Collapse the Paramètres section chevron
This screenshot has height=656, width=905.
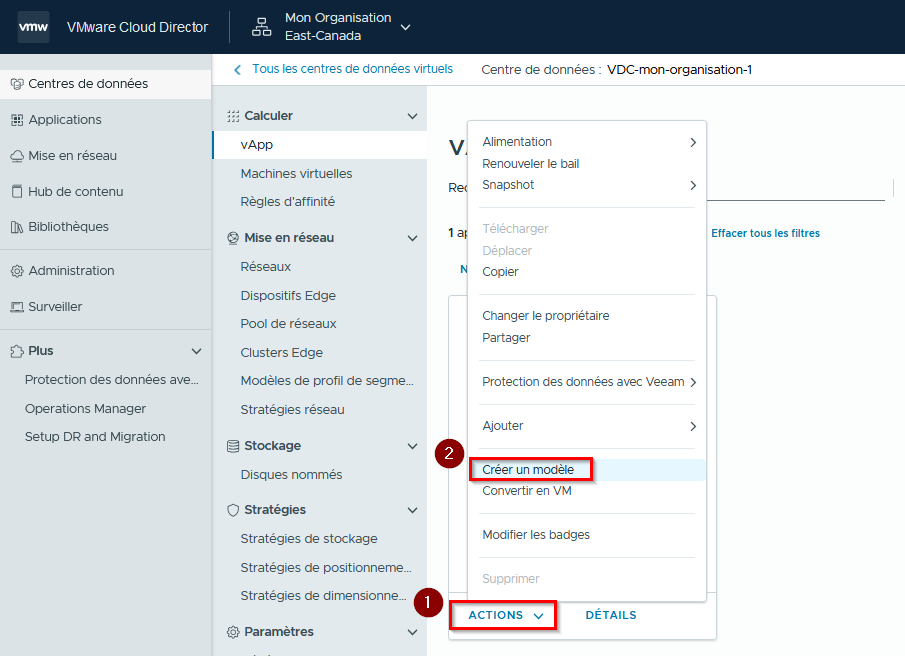(x=413, y=632)
